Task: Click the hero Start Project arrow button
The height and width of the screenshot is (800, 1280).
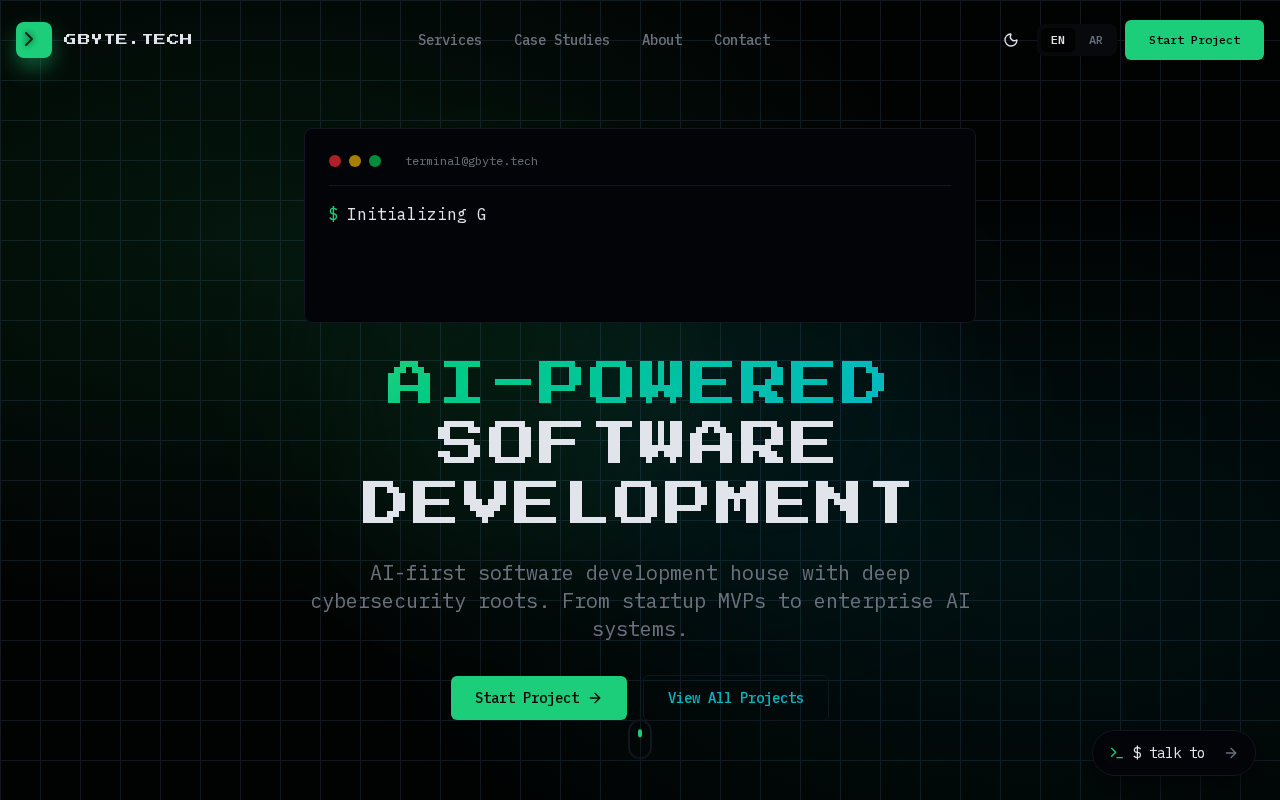Action: 539,698
